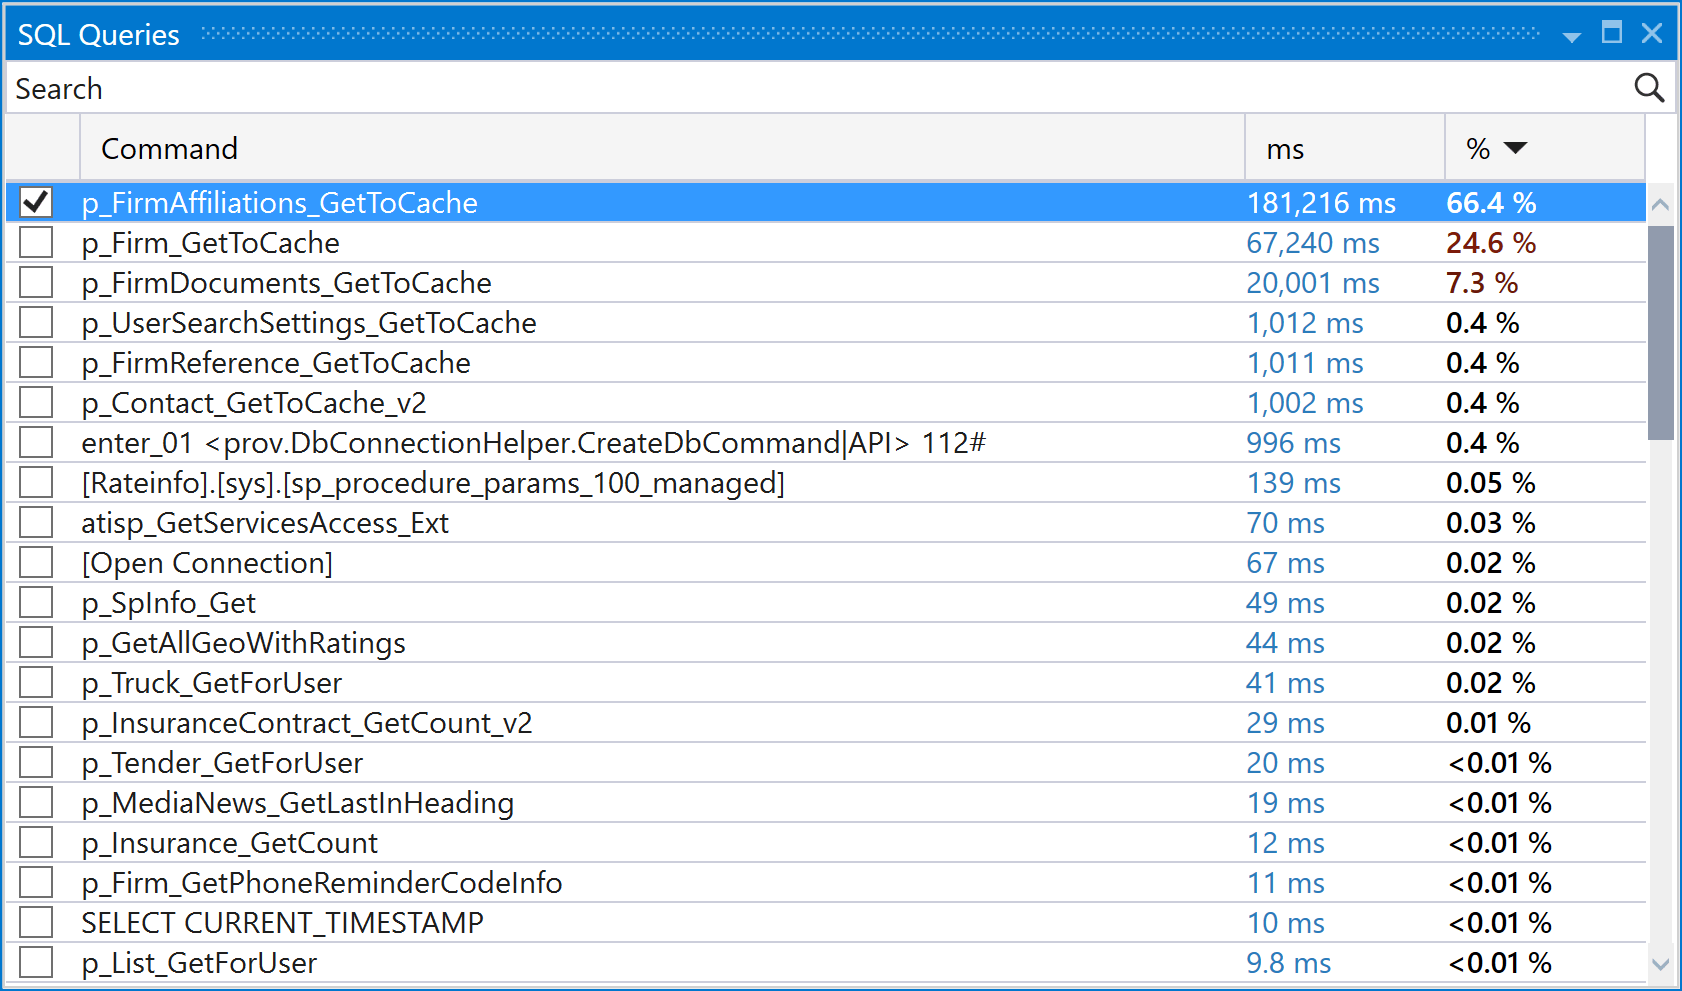Close the SQL Queries panel
The image size is (1682, 991).
coord(1652,33)
